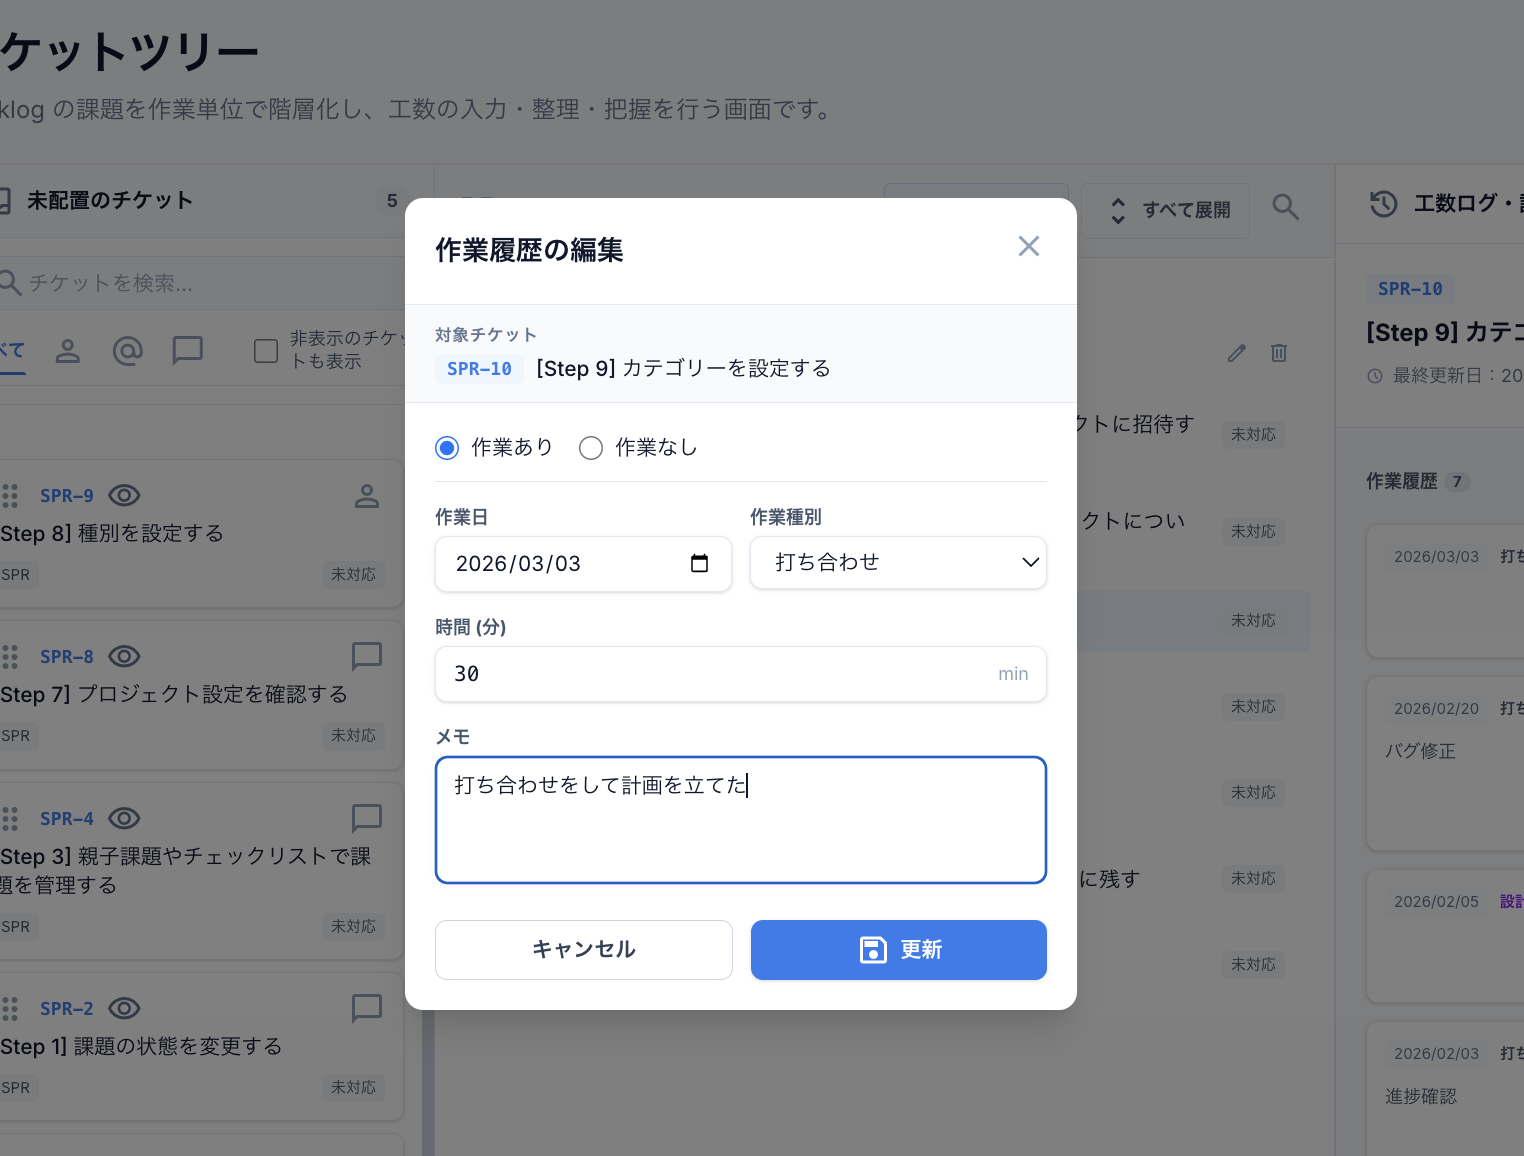Switch to the すべて filter tab

point(12,351)
